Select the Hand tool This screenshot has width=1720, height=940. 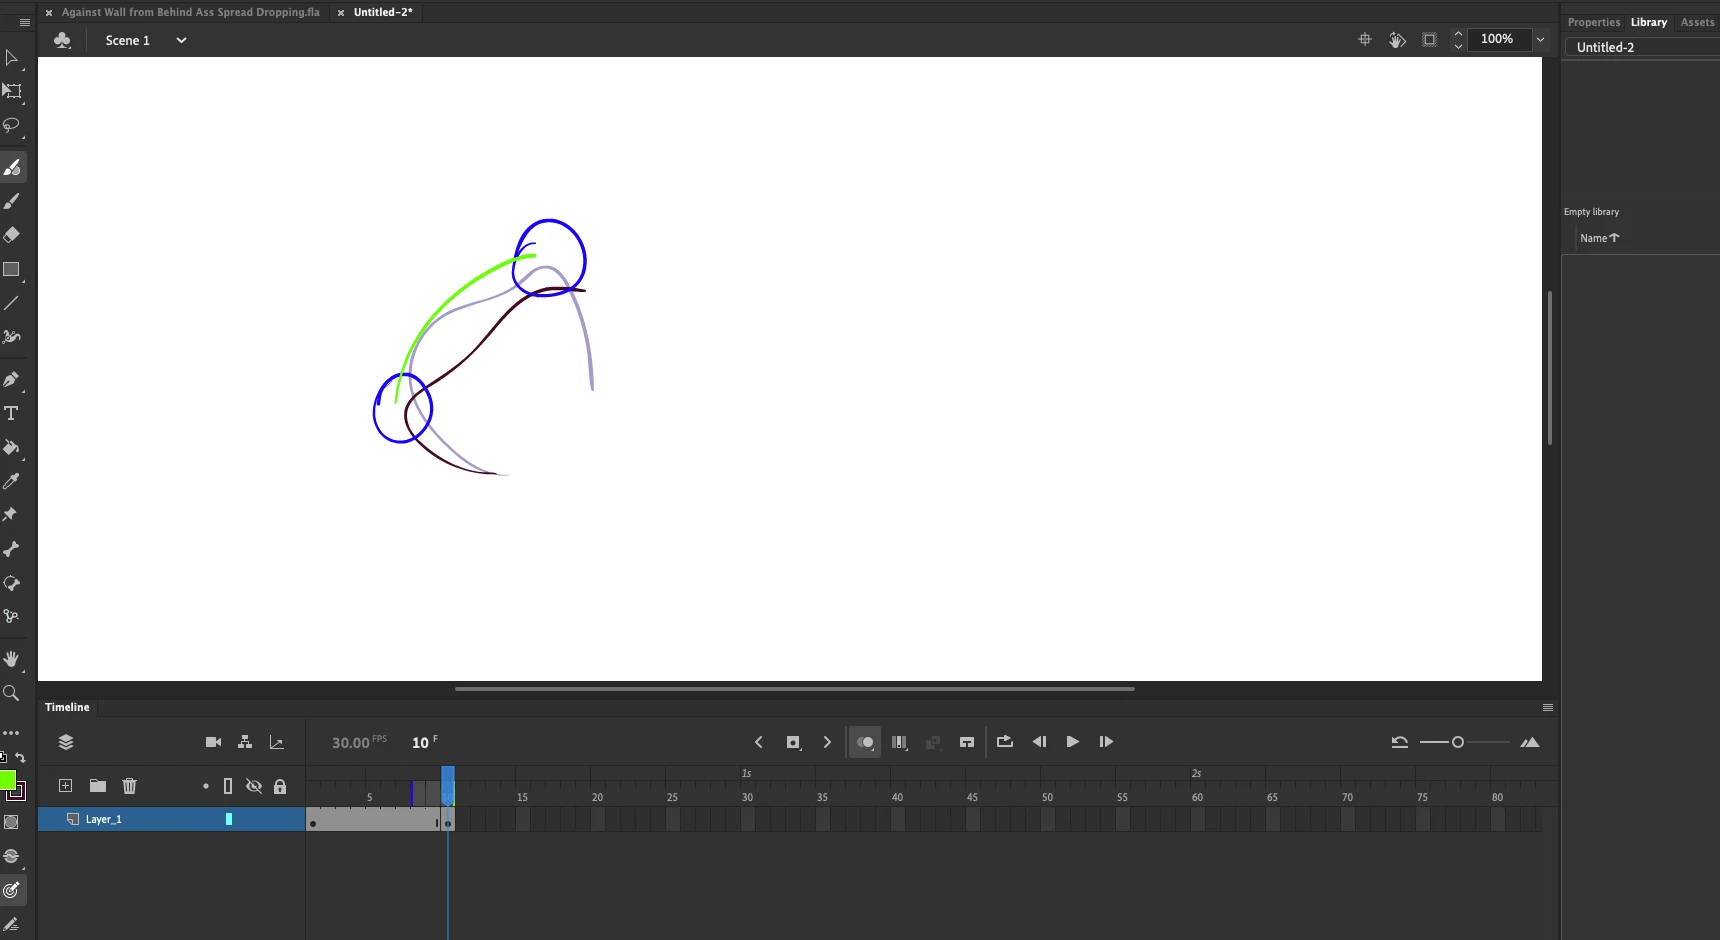point(12,659)
